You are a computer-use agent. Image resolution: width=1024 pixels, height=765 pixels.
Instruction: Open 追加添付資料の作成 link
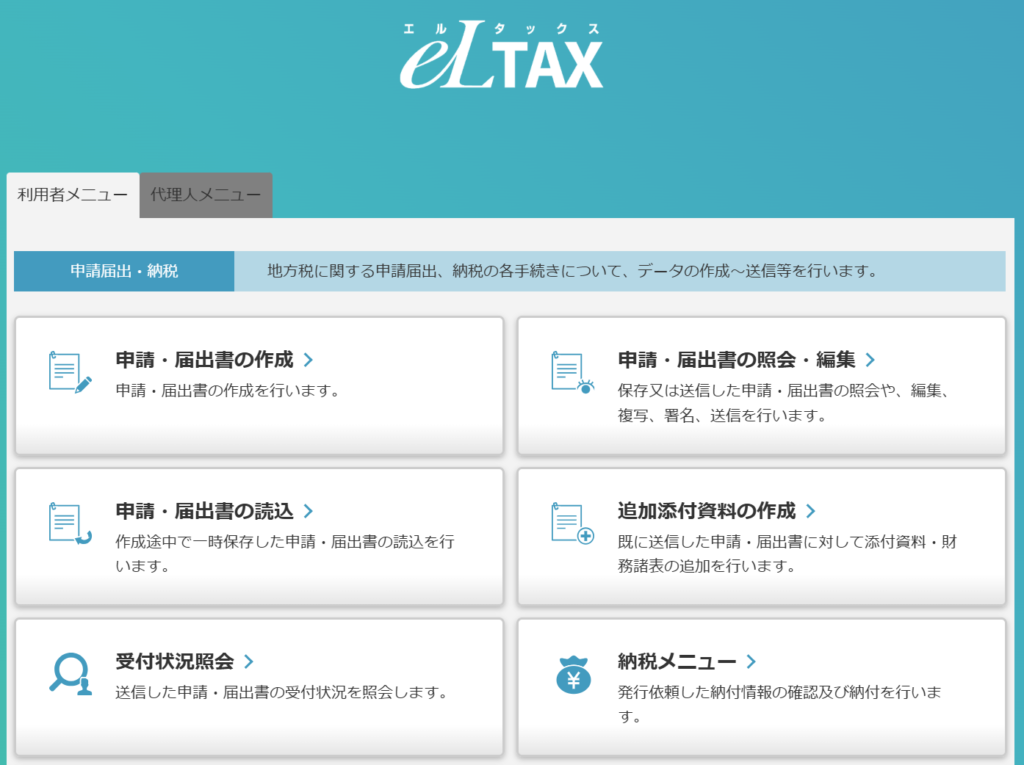point(706,511)
